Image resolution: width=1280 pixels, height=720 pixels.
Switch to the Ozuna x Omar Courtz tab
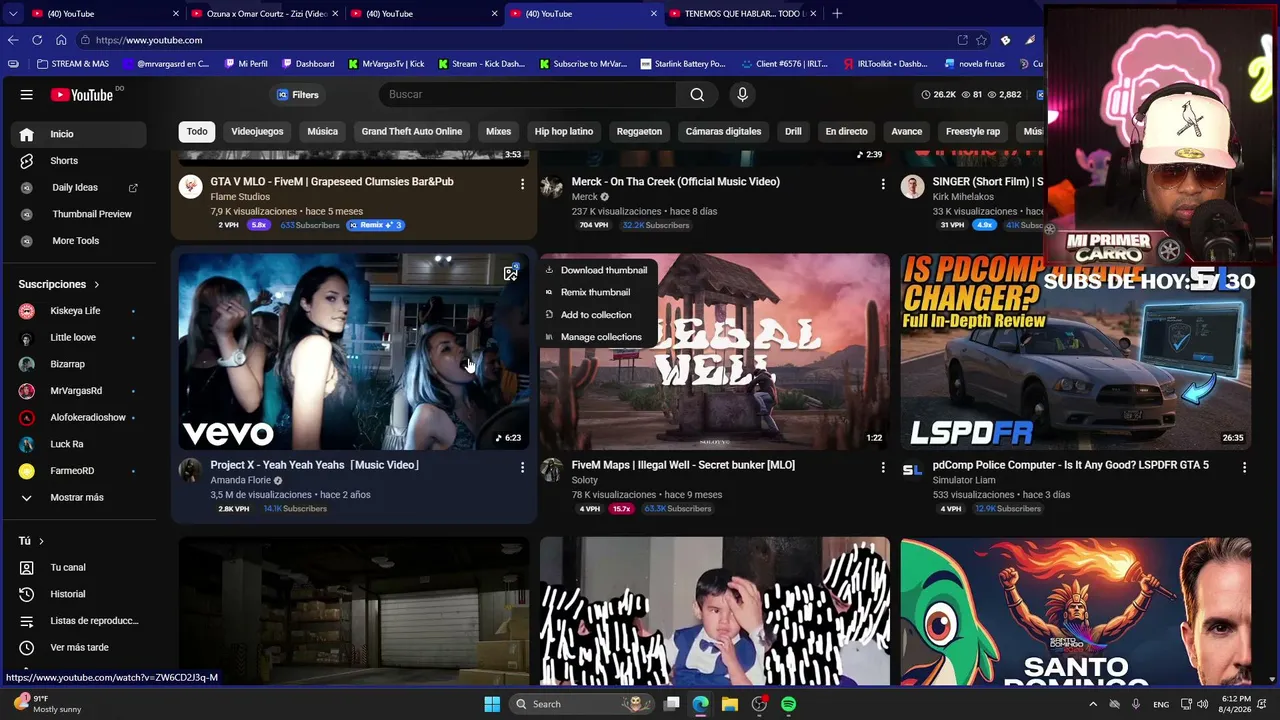click(265, 14)
